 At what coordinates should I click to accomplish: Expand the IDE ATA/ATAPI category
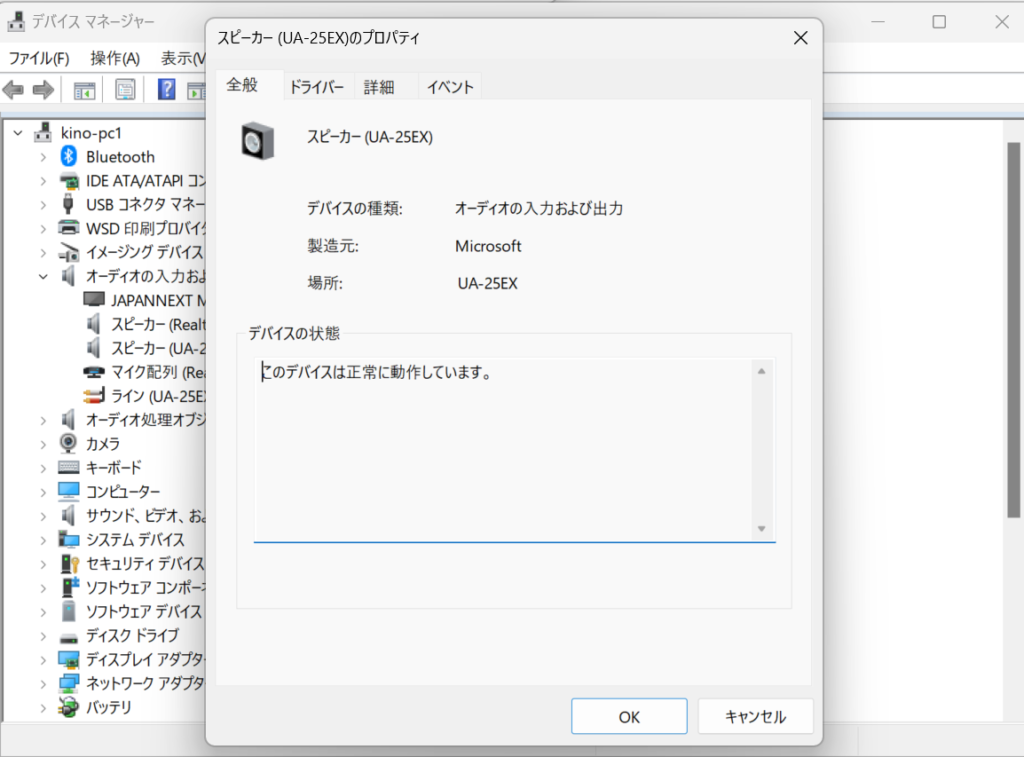coord(43,181)
